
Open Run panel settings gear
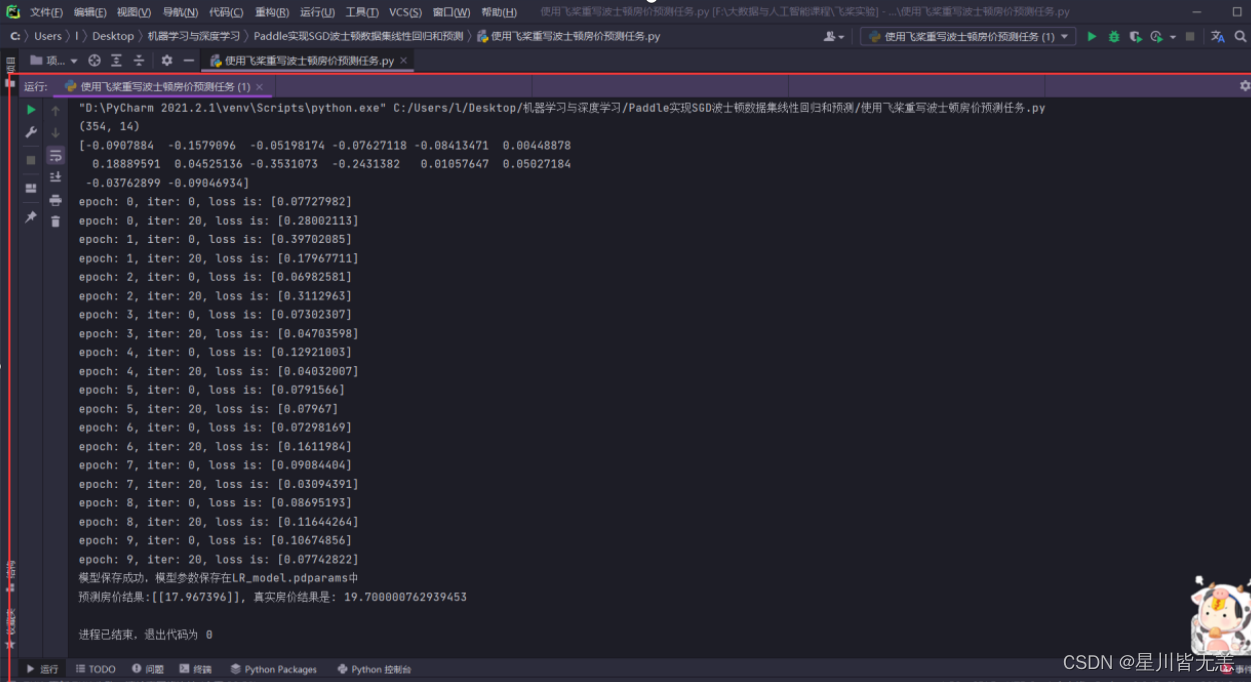point(1244,86)
